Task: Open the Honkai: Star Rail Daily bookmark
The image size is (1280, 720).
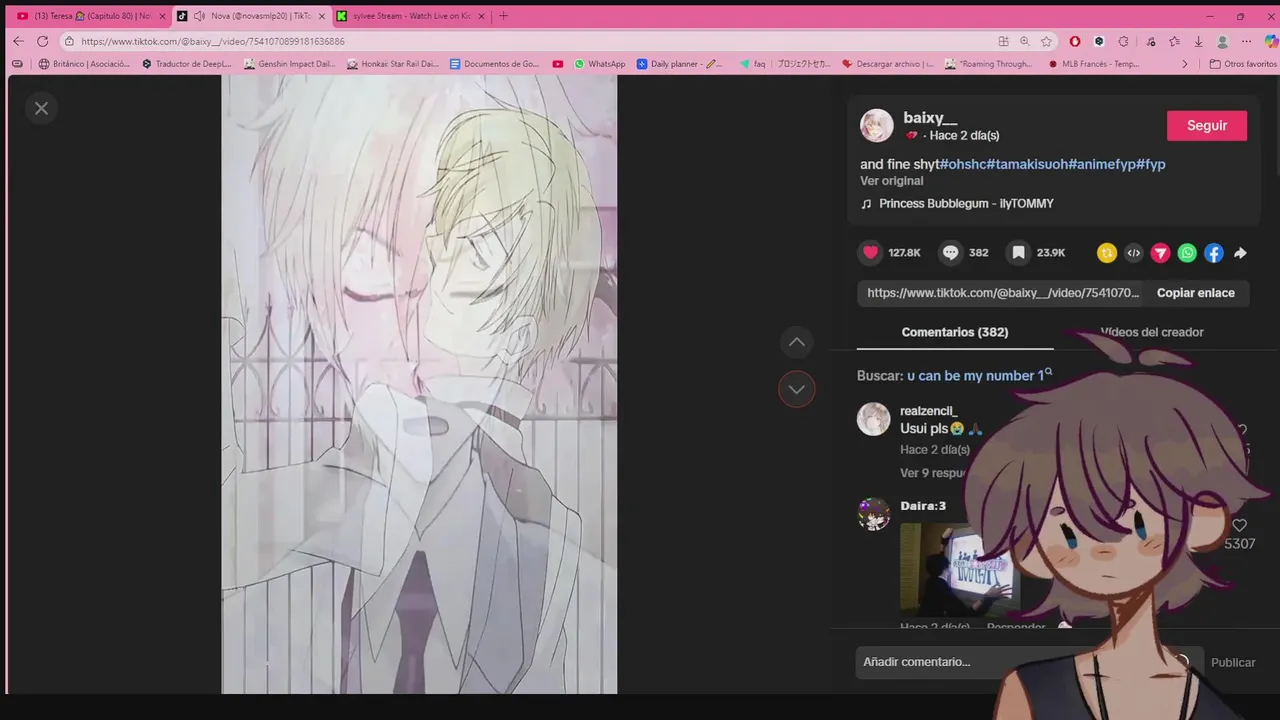Action: (x=393, y=64)
